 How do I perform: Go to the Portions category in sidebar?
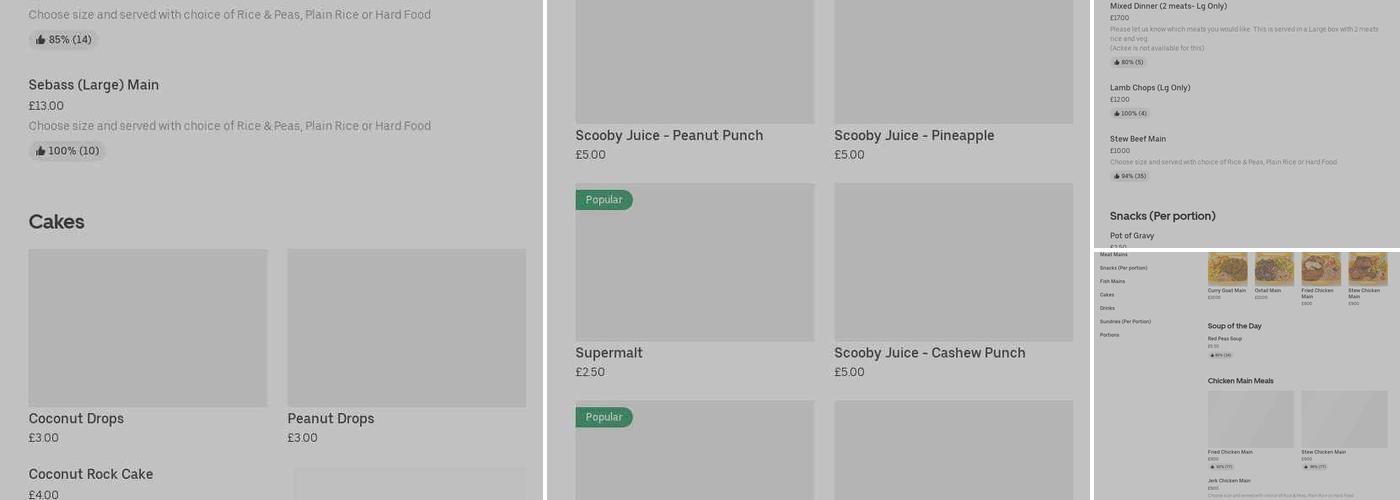click(1110, 335)
